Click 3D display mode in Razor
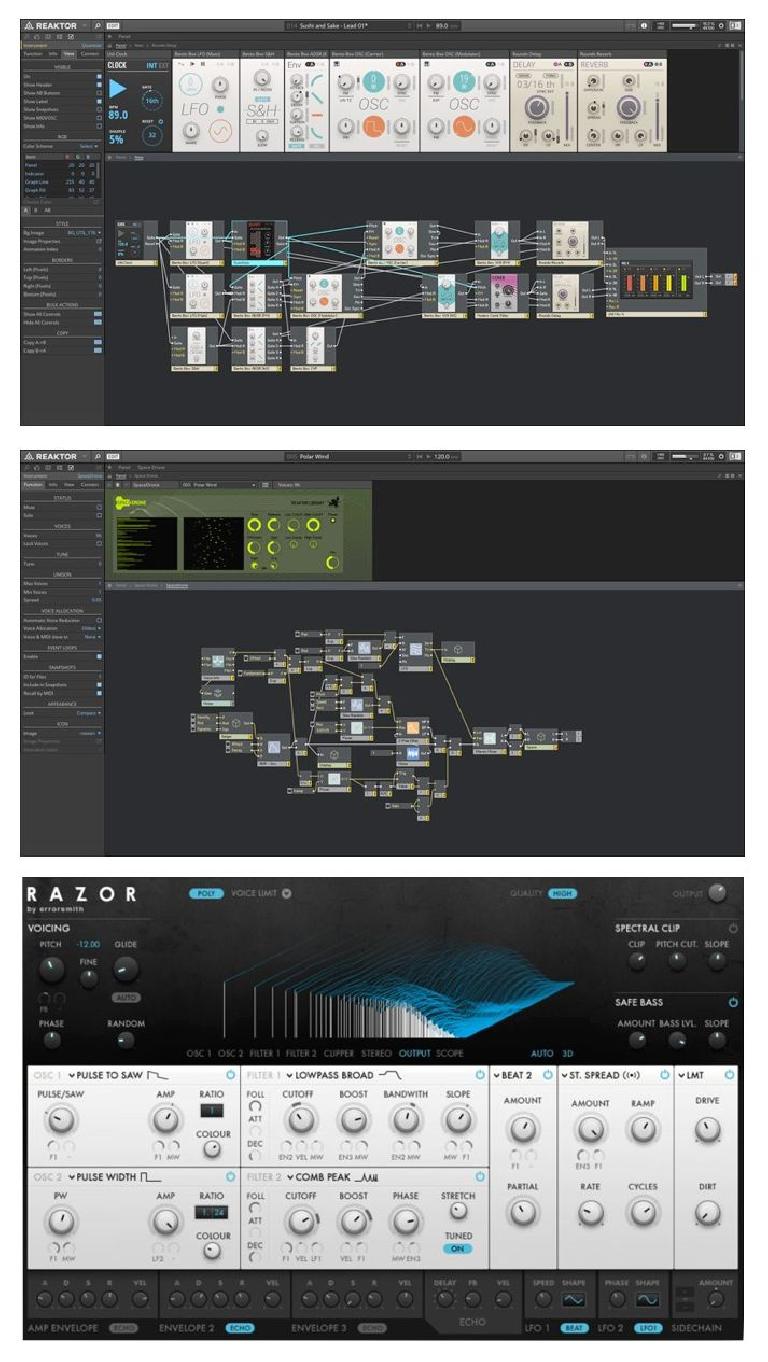 [568, 1053]
